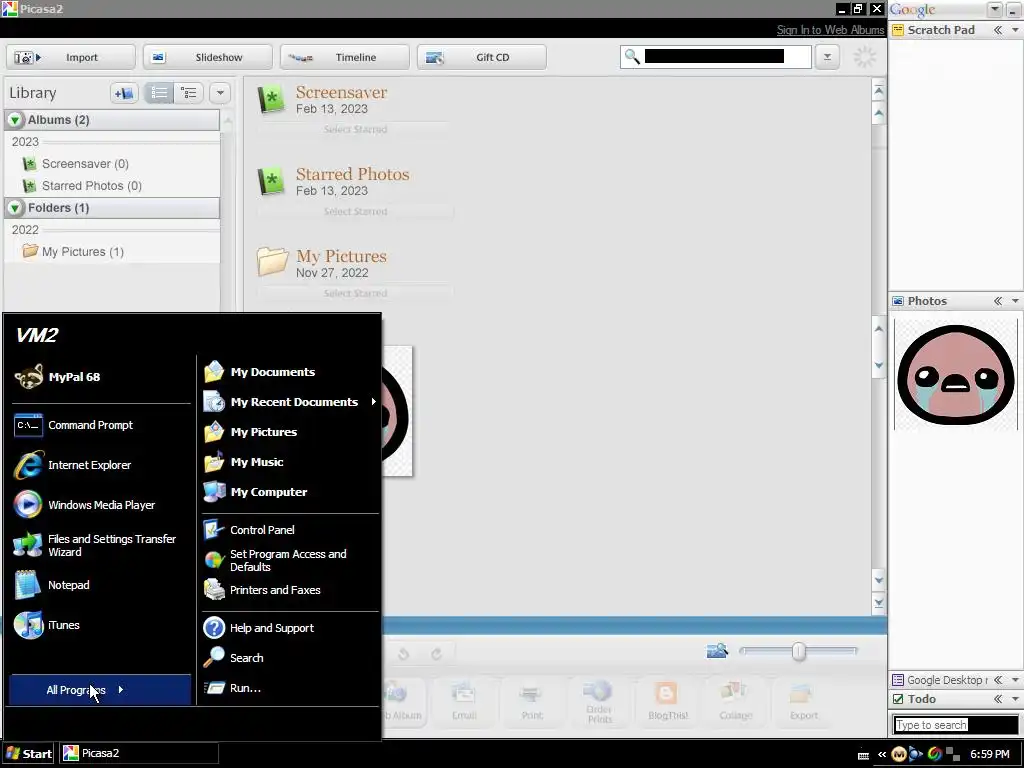Click the Import button in Picasa
The image size is (1024, 768).
pos(71,57)
